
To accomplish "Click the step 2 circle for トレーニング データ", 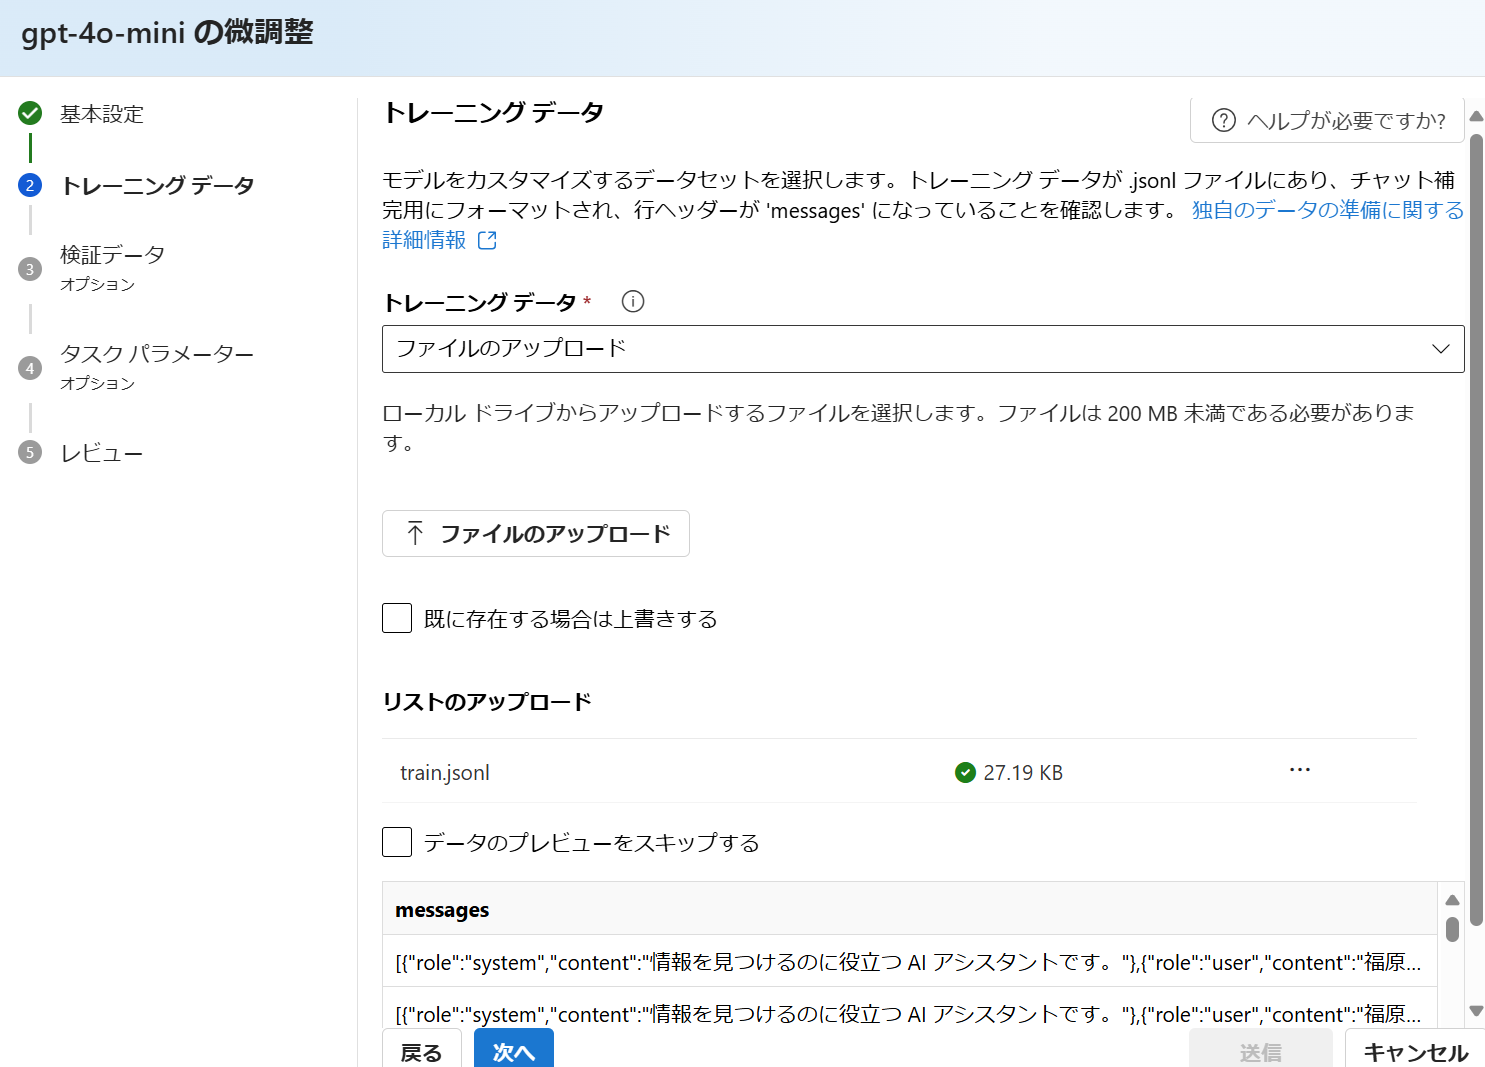I will click(x=30, y=185).
